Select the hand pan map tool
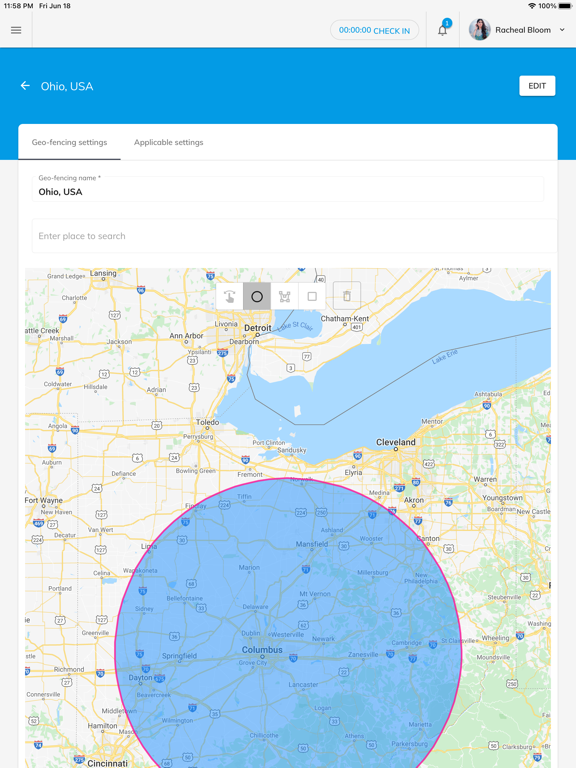 pos(229,296)
